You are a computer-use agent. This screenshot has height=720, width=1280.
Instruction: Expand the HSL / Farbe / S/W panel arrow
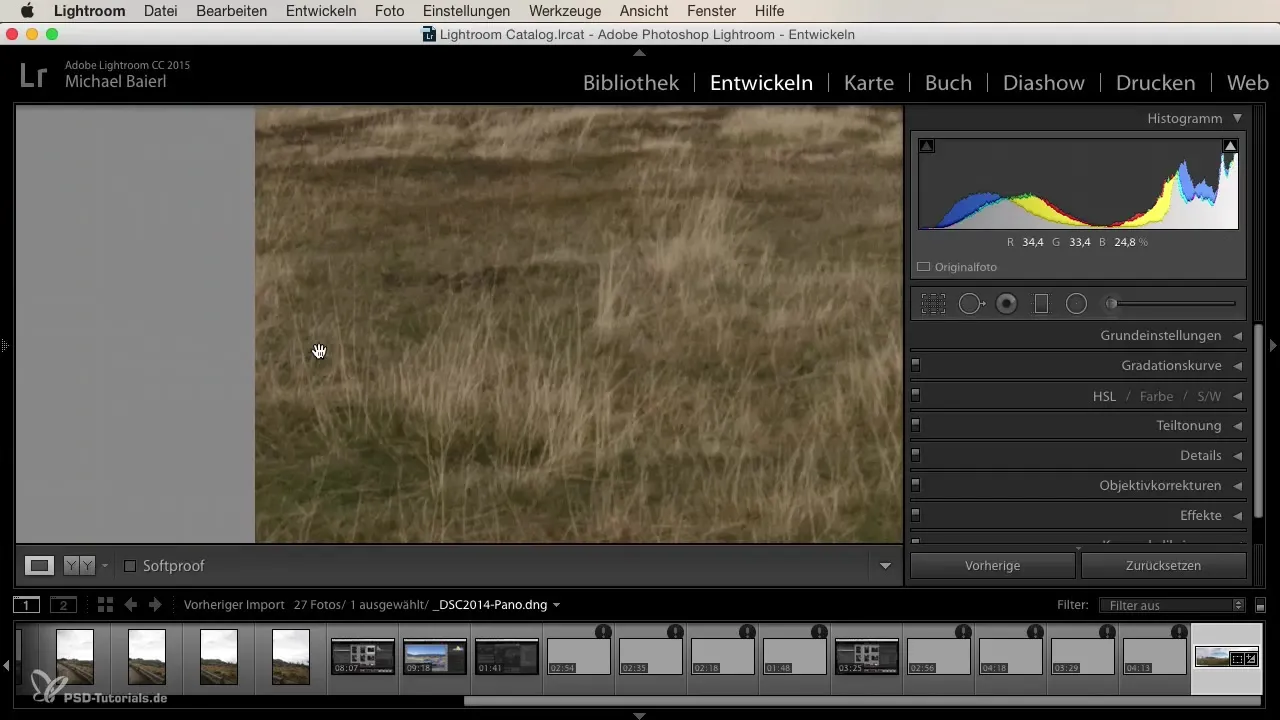(x=1237, y=396)
